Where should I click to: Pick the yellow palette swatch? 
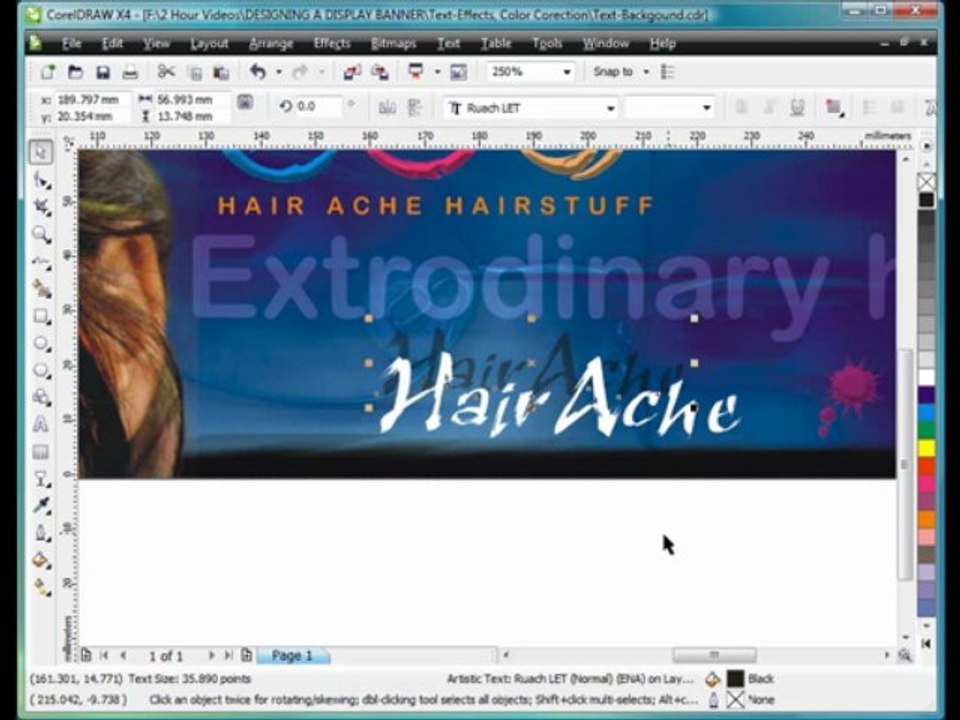(926, 449)
